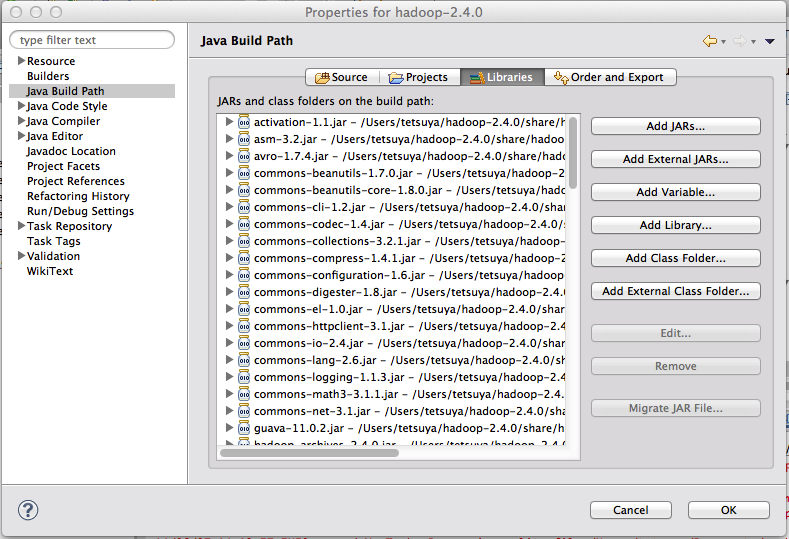The width and height of the screenshot is (789, 539).
Task: Expand the activation-1.1.jar entry
Action: coord(229,122)
